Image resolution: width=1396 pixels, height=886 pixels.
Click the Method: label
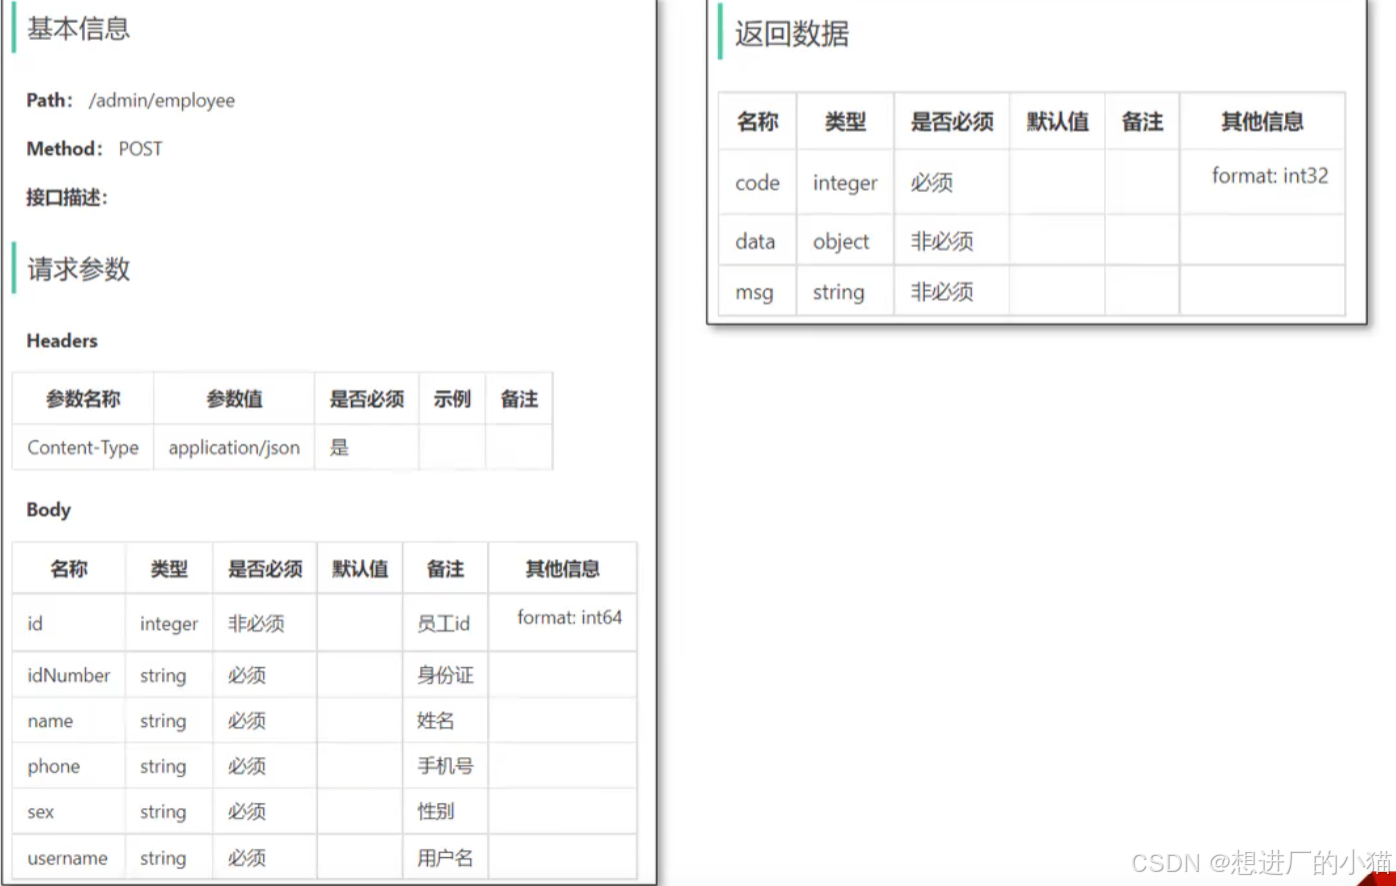pyautogui.click(x=64, y=149)
